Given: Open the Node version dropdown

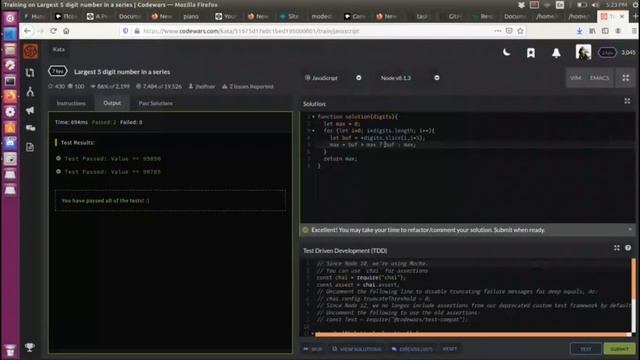Looking at the screenshot, I should coord(410,78).
